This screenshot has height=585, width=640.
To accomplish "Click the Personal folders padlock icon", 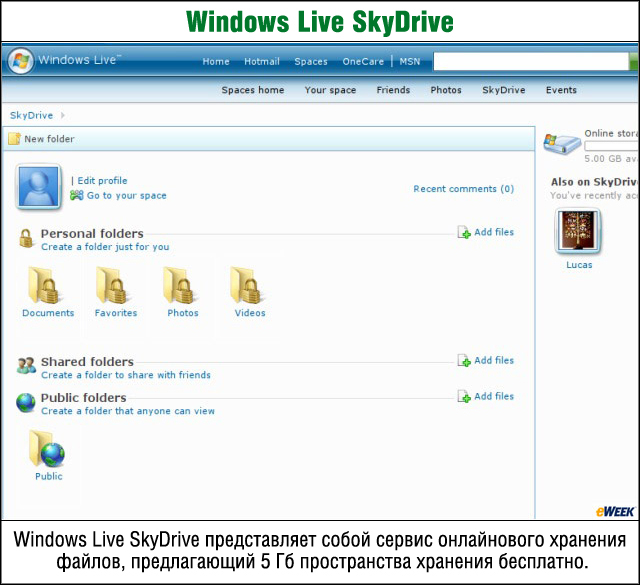I will click(x=26, y=238).
